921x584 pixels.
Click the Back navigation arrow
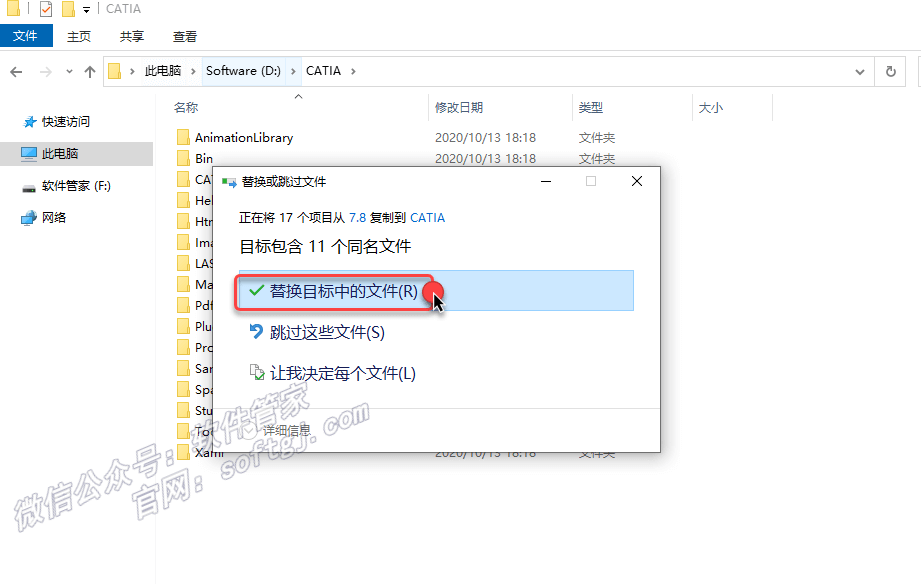pyautogui.click(x=16, y=72)
